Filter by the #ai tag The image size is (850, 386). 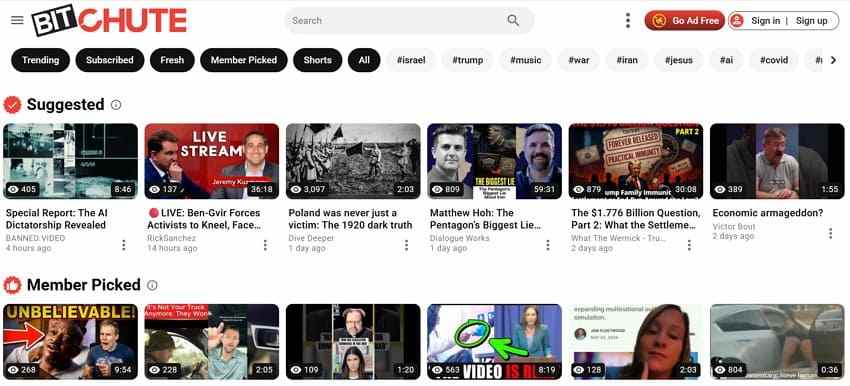click(726, 60)
